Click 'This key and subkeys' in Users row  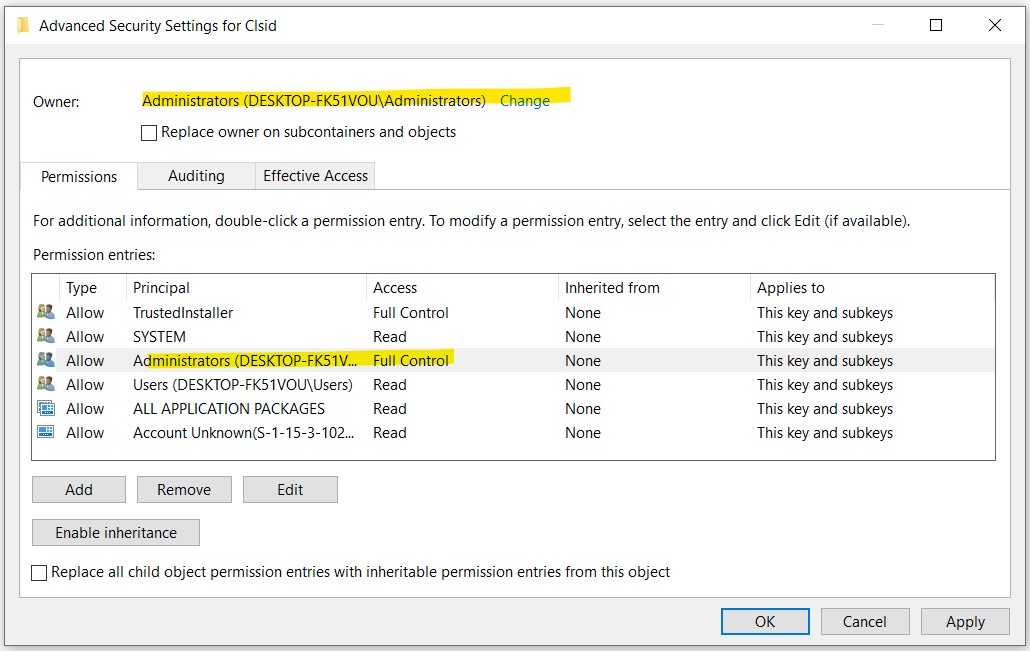coord(825,385)
